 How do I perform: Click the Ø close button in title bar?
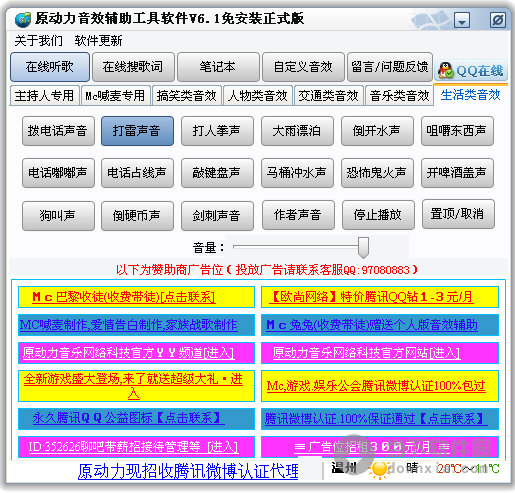pos(498,20)
